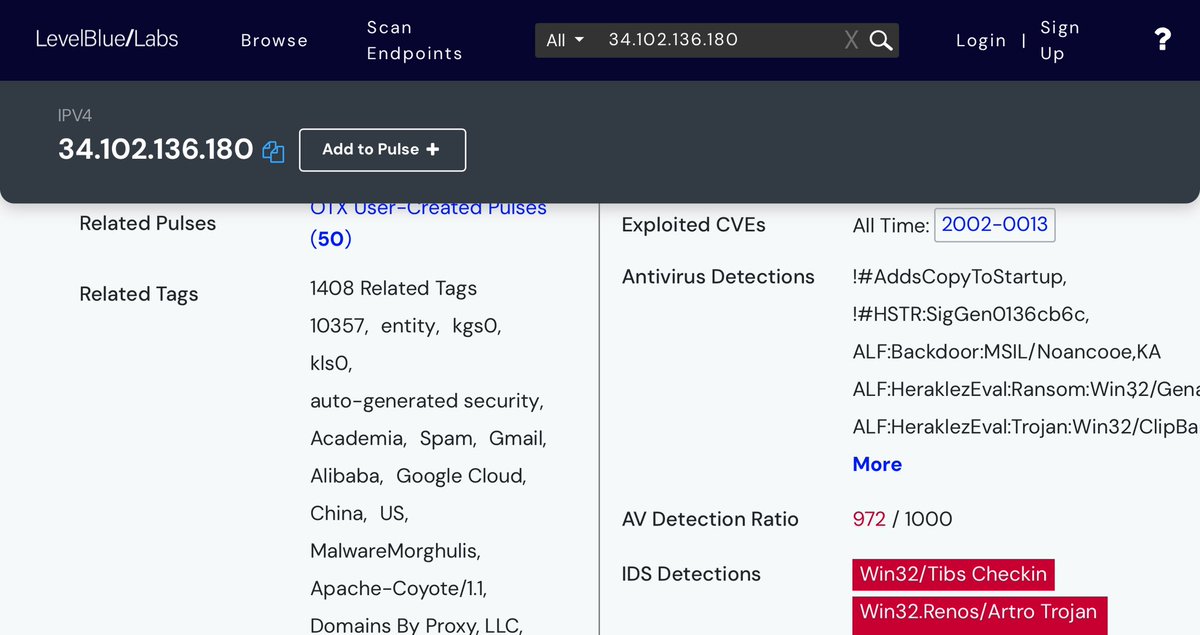Image resolution: width=1200 pixels, height=635 pixels.
Task: Copy the IP address with copy icon
Action: [x=273, y=151]
